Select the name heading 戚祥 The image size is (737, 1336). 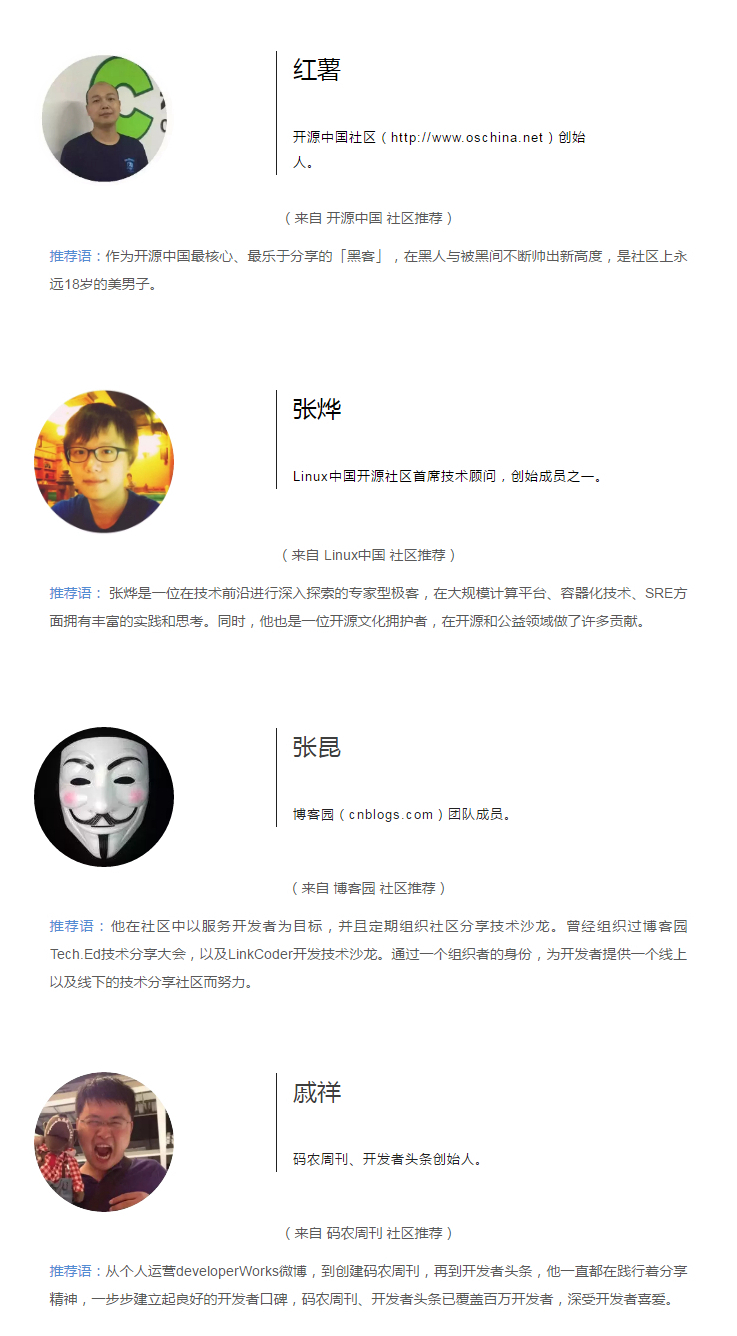click(x=317, y=1092)
